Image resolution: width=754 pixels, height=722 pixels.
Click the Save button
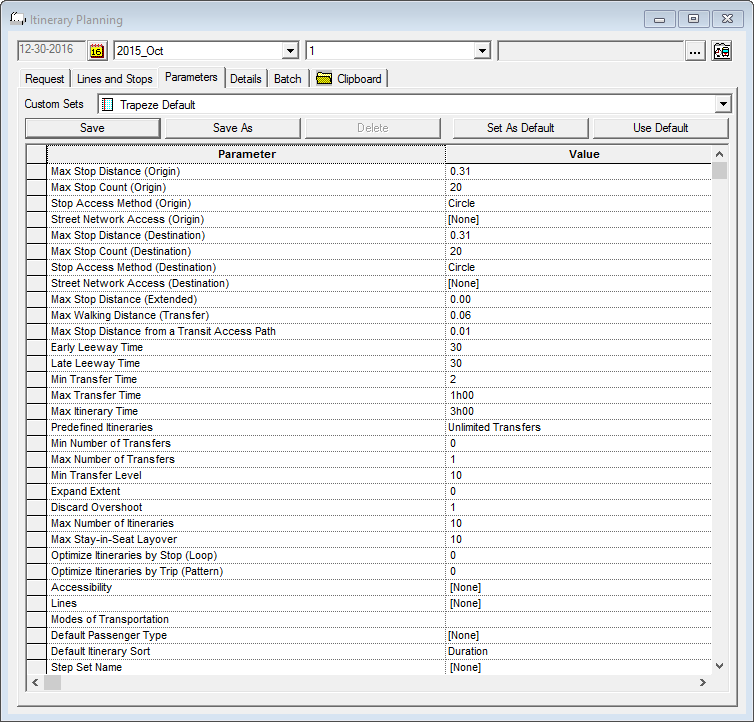(x=92, y=128)
